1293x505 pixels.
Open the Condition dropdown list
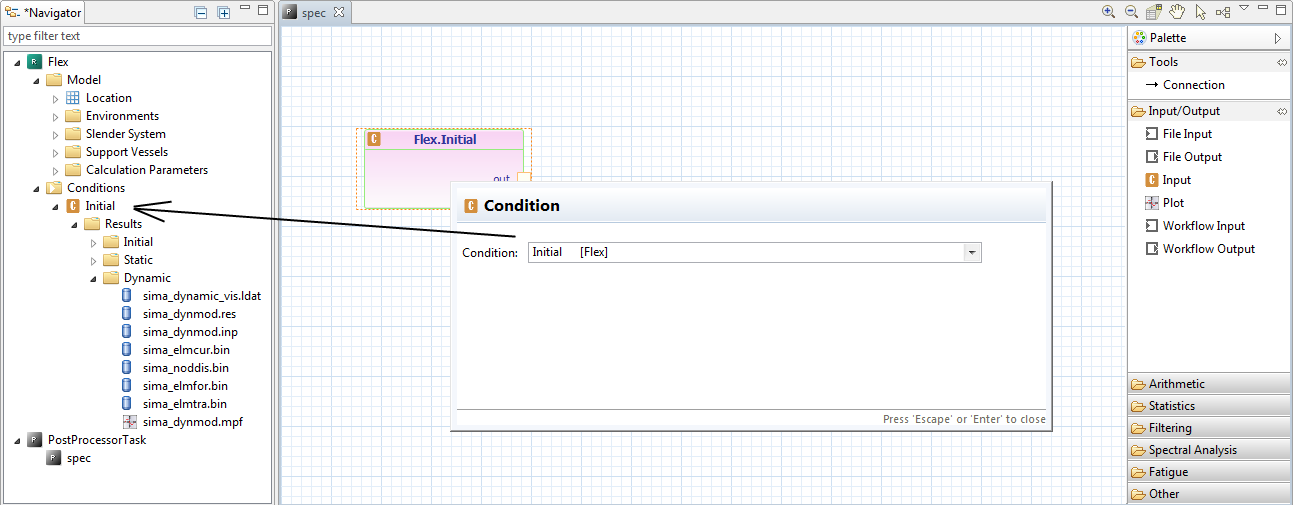point(971,253)
